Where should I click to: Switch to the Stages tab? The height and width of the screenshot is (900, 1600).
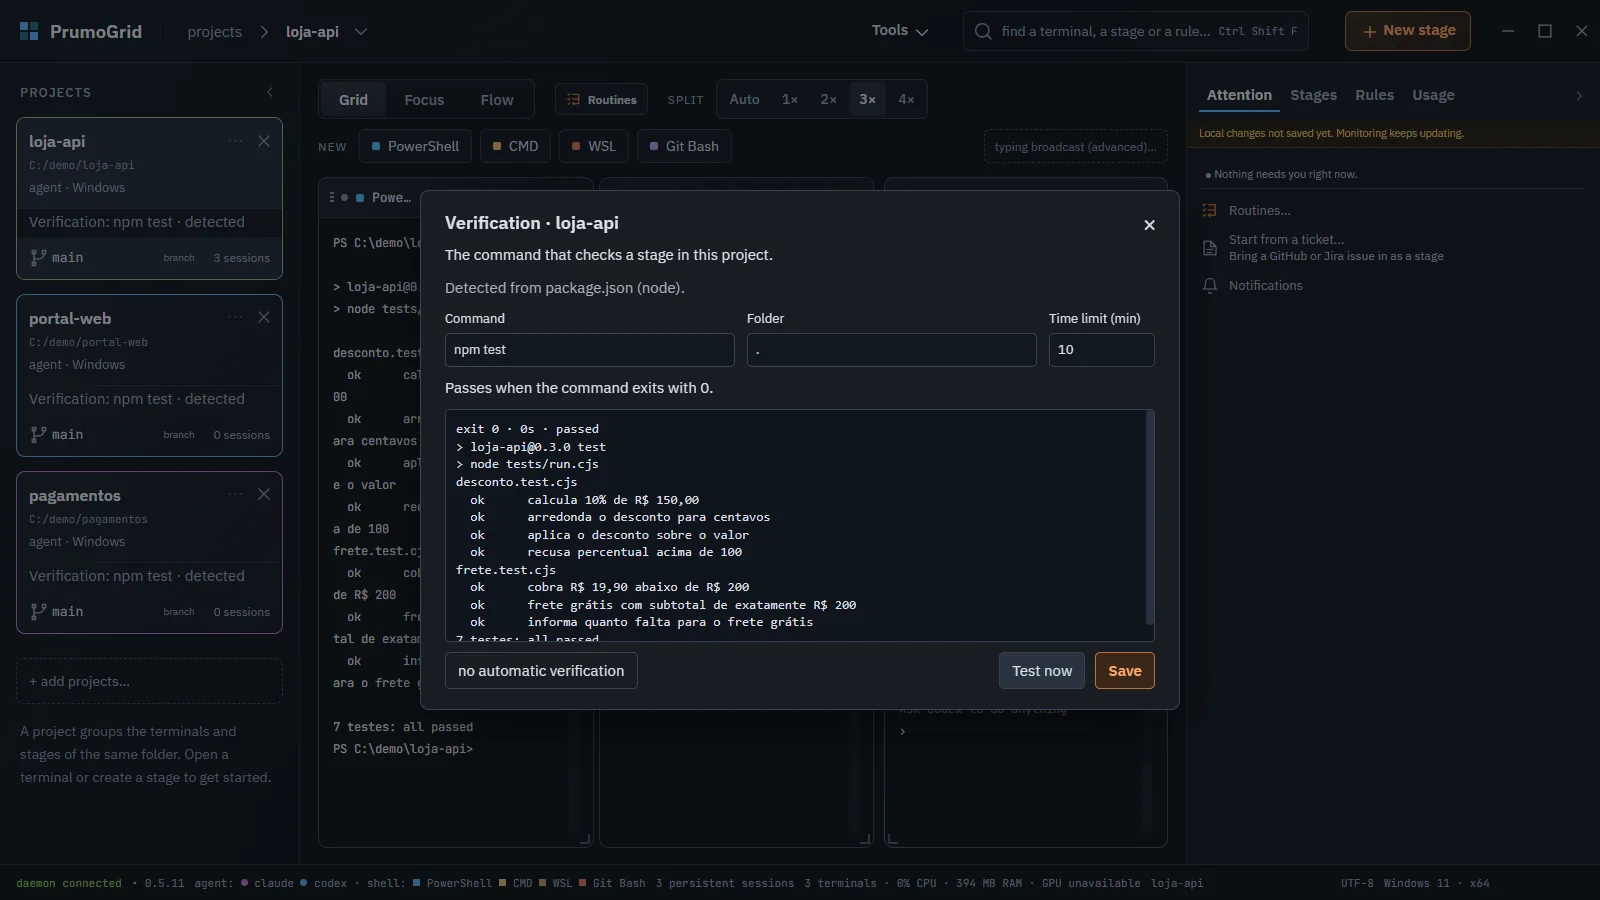click(1313, 95)
